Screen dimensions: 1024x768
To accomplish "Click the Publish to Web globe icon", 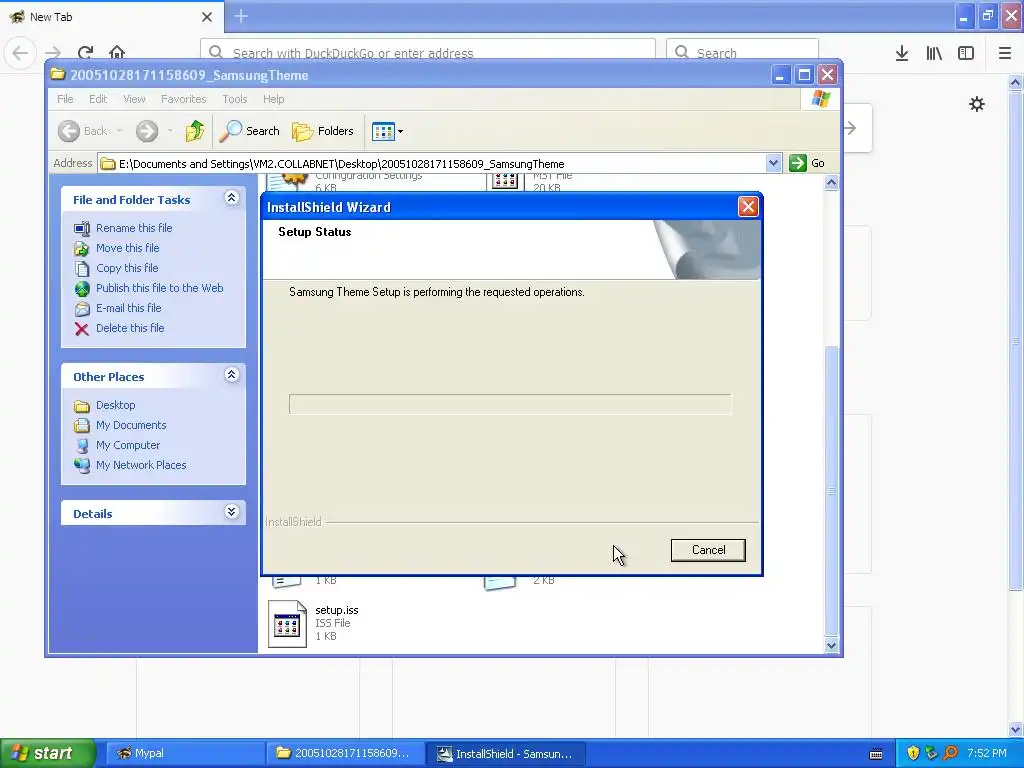I will (82, 289).
